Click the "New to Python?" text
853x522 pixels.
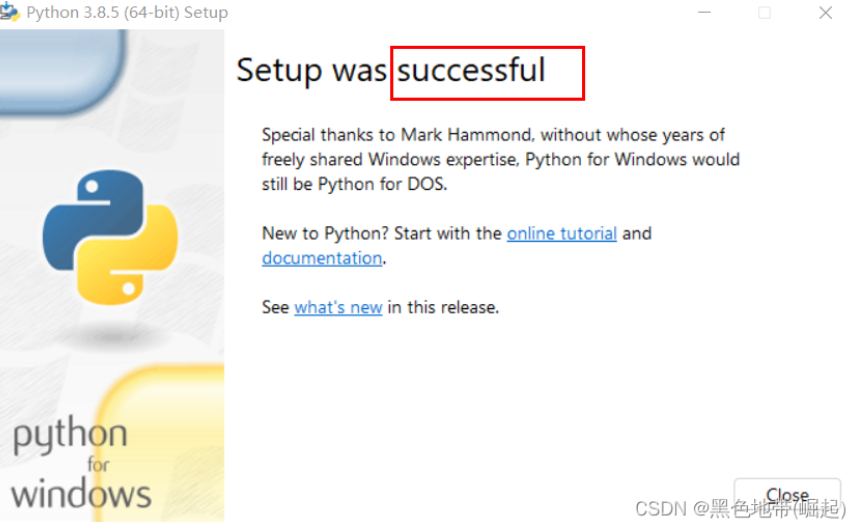326,233
